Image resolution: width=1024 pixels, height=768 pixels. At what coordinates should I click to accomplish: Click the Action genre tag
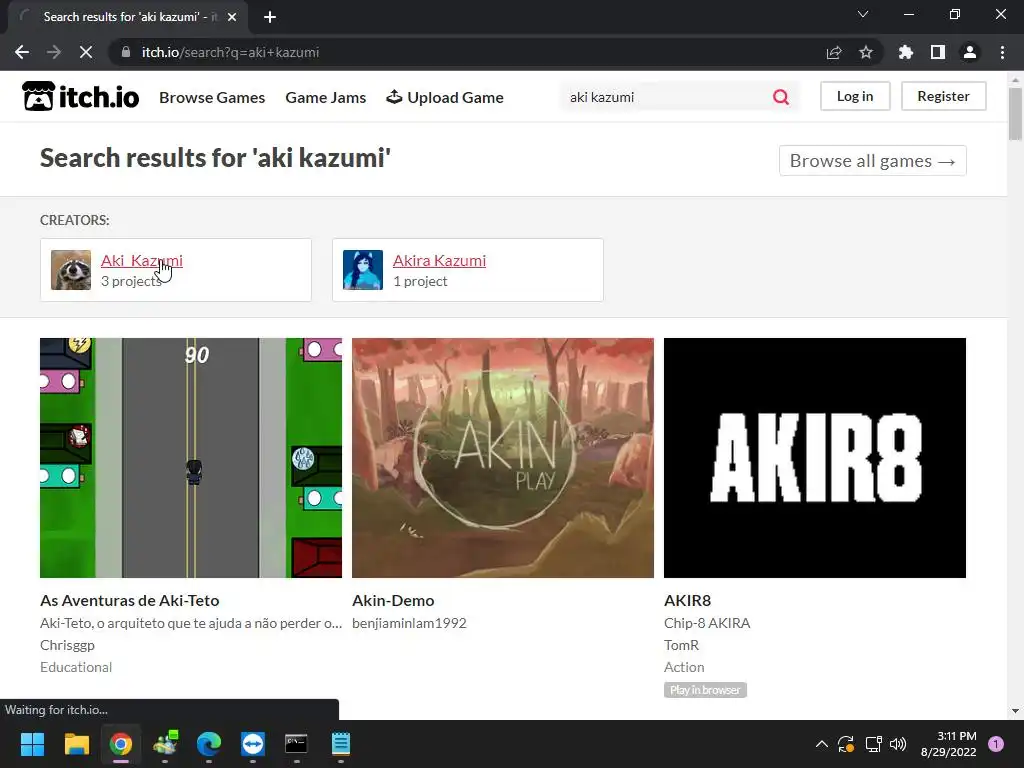684,667
